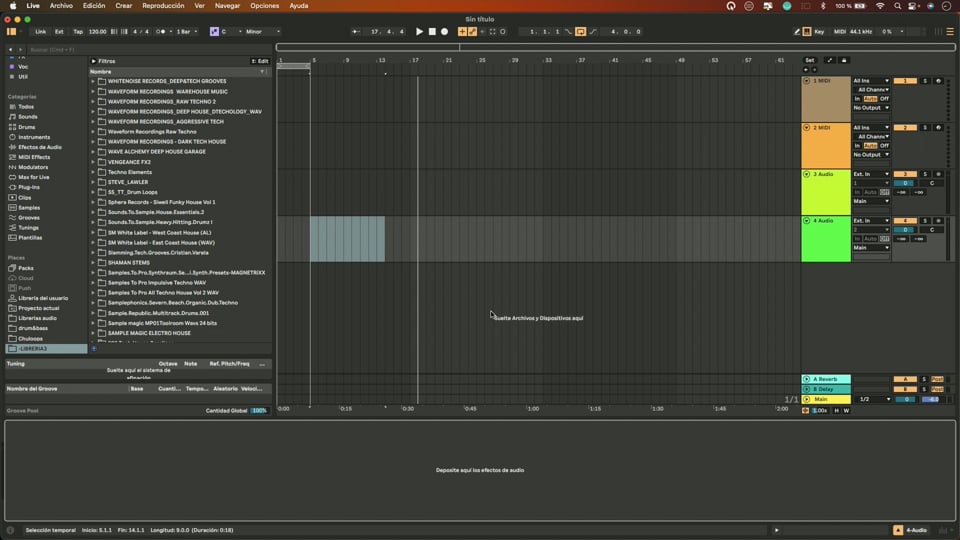The image size is (960, 540).
Task: Click the Set locator button
Action: pyautogui.click(x=809, y=60)
